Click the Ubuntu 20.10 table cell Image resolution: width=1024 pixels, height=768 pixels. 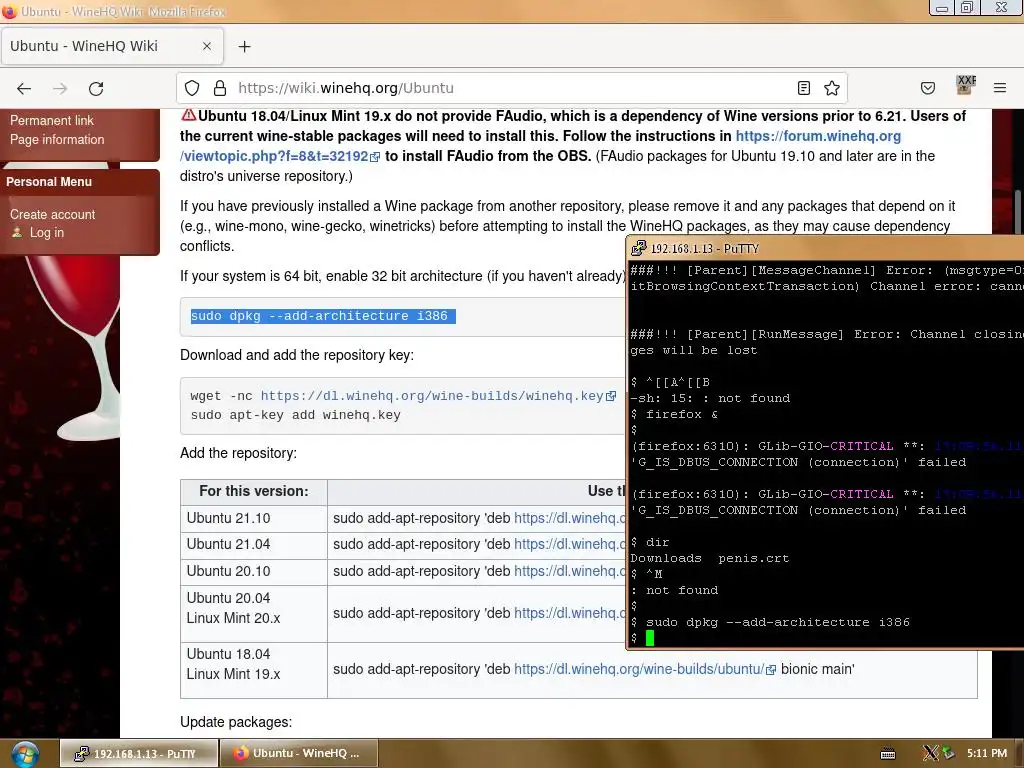point(254,571)
